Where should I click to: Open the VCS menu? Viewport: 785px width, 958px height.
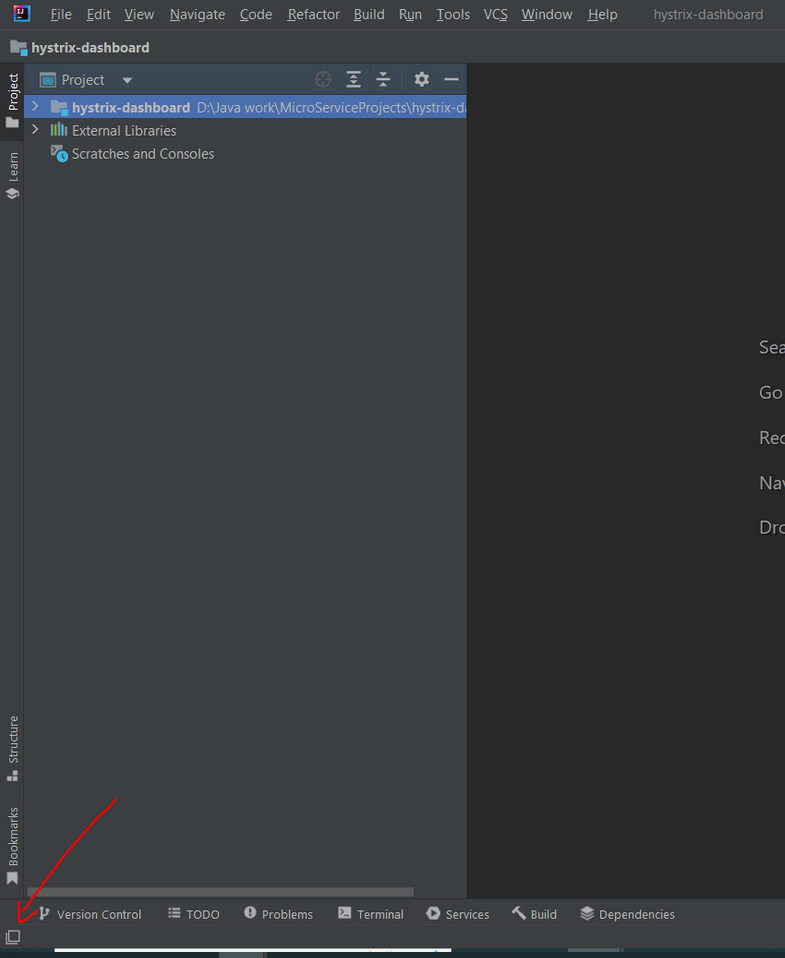tap(495, 14)
